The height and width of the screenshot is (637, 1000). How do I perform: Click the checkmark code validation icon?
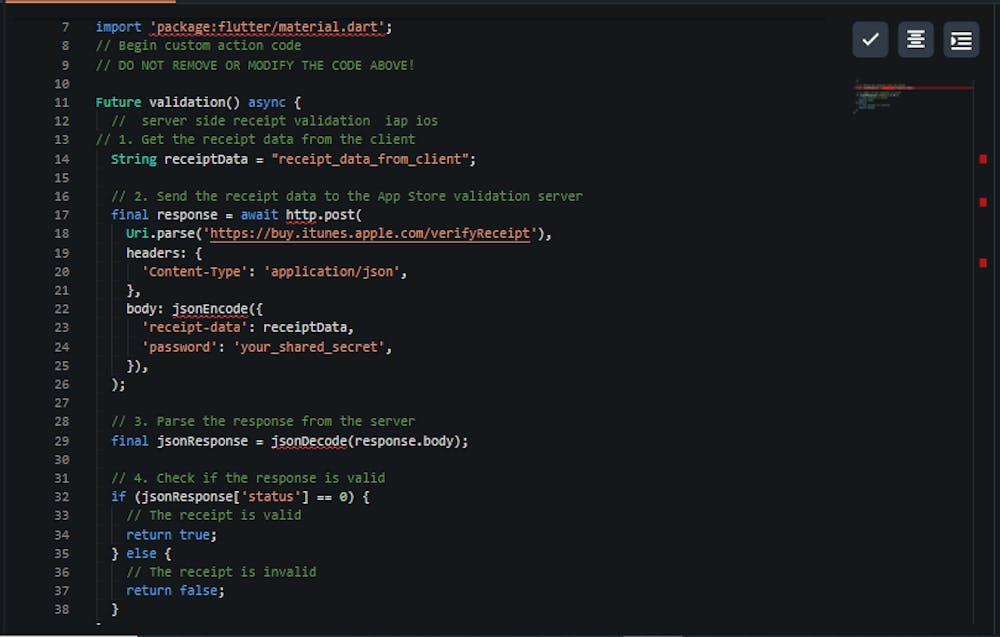[x=869, y=39]
